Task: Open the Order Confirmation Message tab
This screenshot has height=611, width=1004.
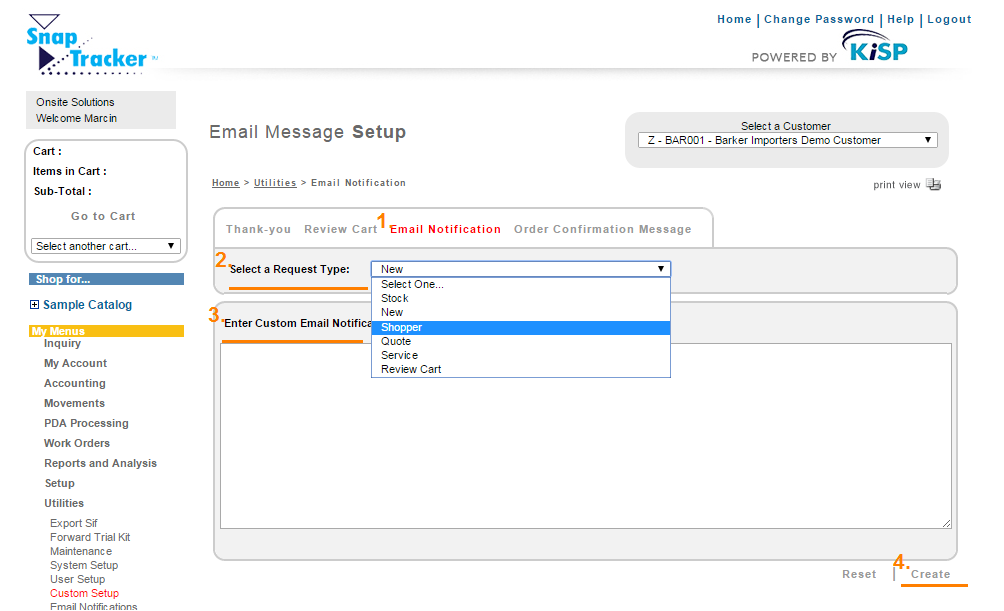Action: 602,229
